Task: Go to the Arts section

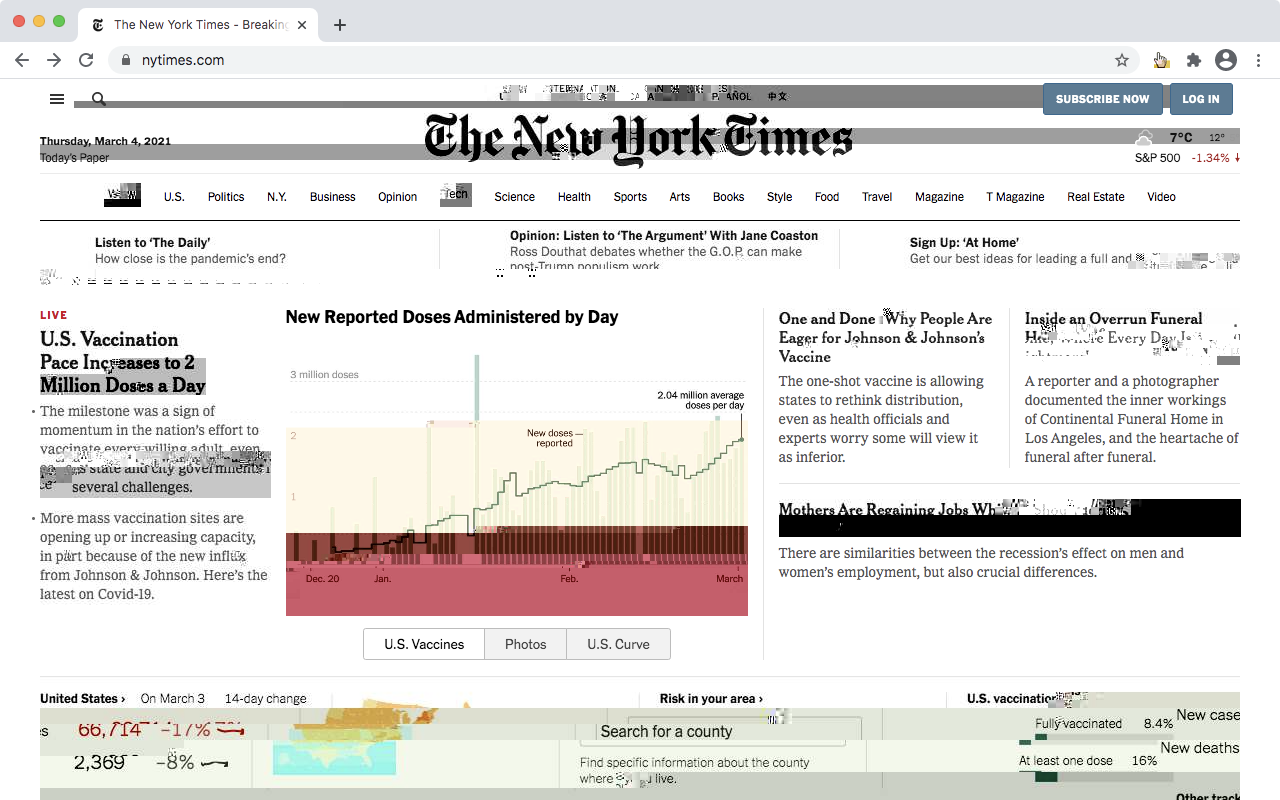Action: [x=680, y=197]
